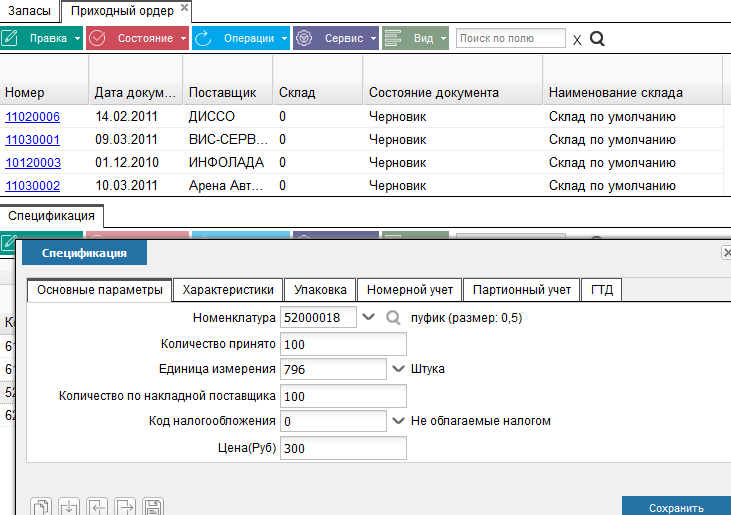Close the Приходный ордер tab
The image size is (731, 515).
coord(185,7)
